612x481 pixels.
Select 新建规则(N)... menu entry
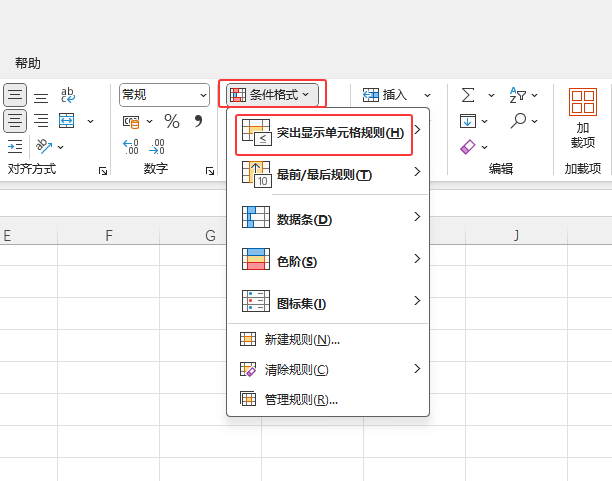(x=301, y=340)
